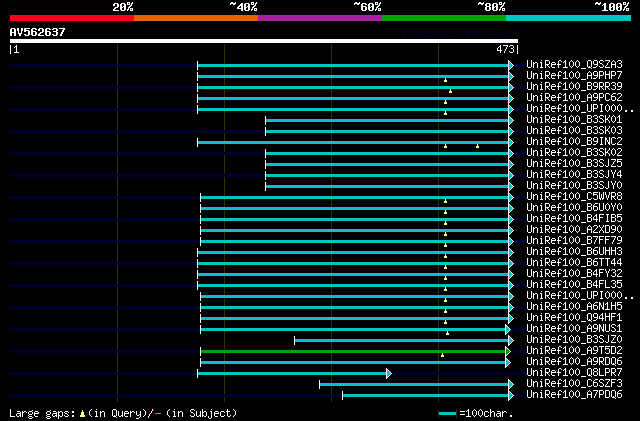Select the 'Large gaps' legend text
The image size is (640, 421).
(x=42, y=414)
